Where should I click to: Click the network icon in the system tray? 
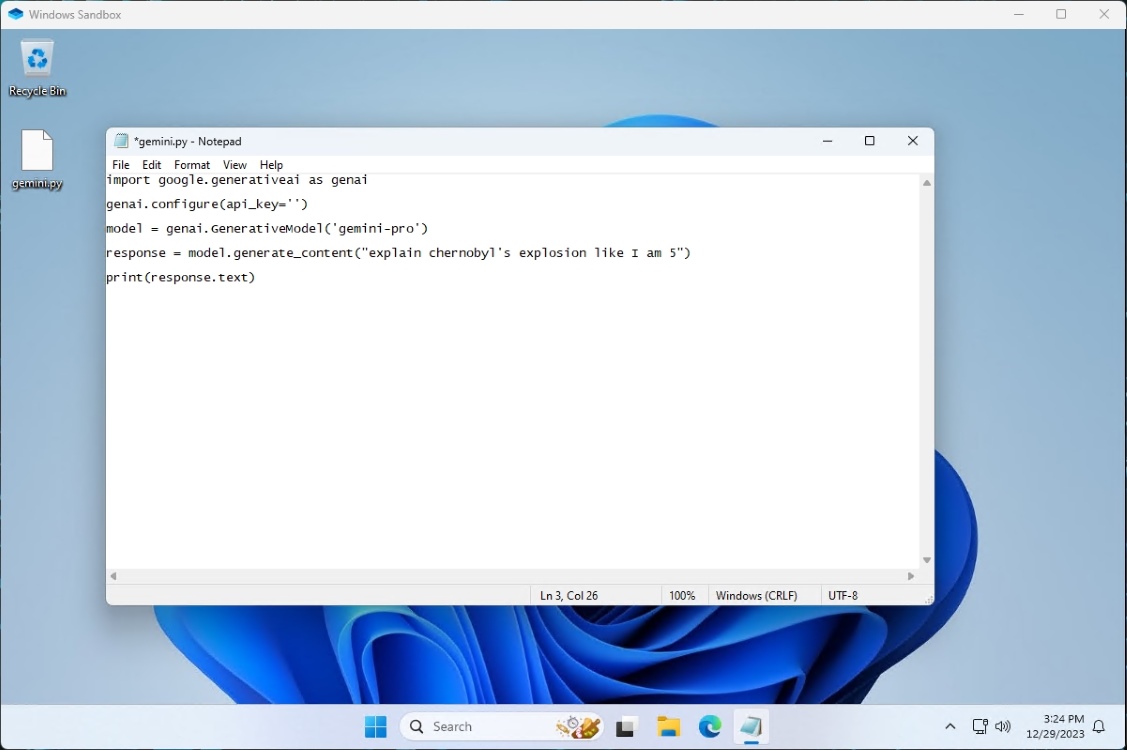click(980, 726)
